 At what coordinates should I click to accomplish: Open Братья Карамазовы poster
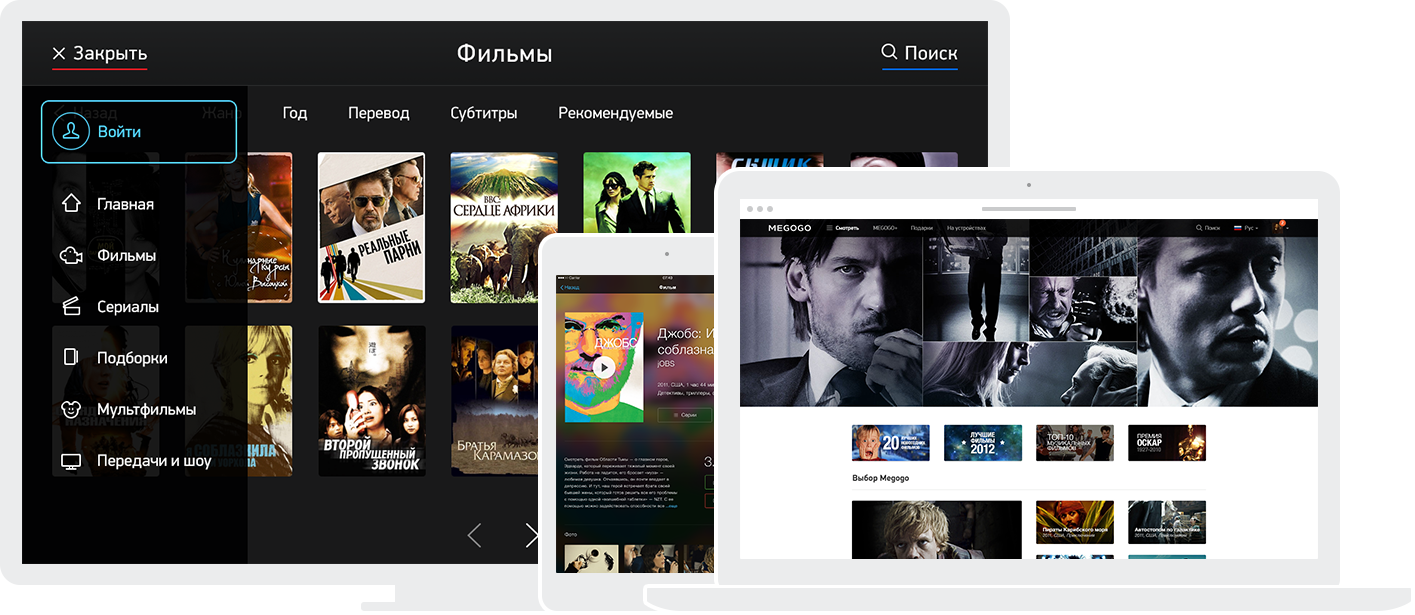(496, 400)
